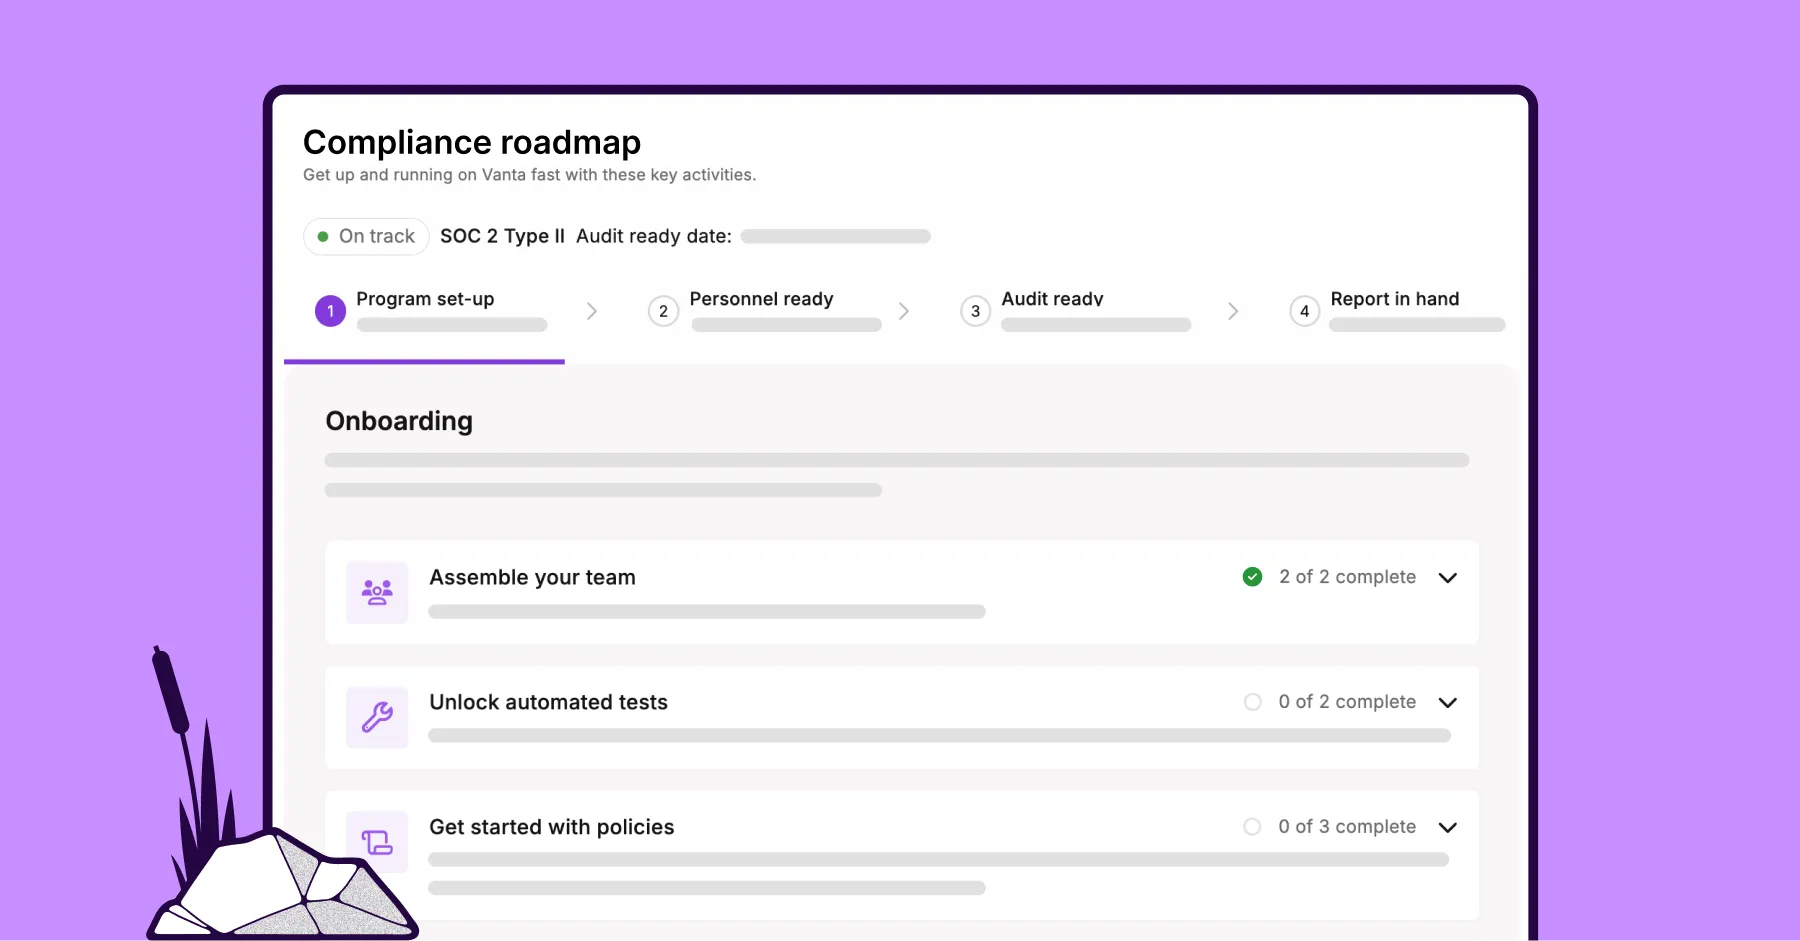
Task: Click the step 4 circle for Report in hand
Action: pos(1304,311)
